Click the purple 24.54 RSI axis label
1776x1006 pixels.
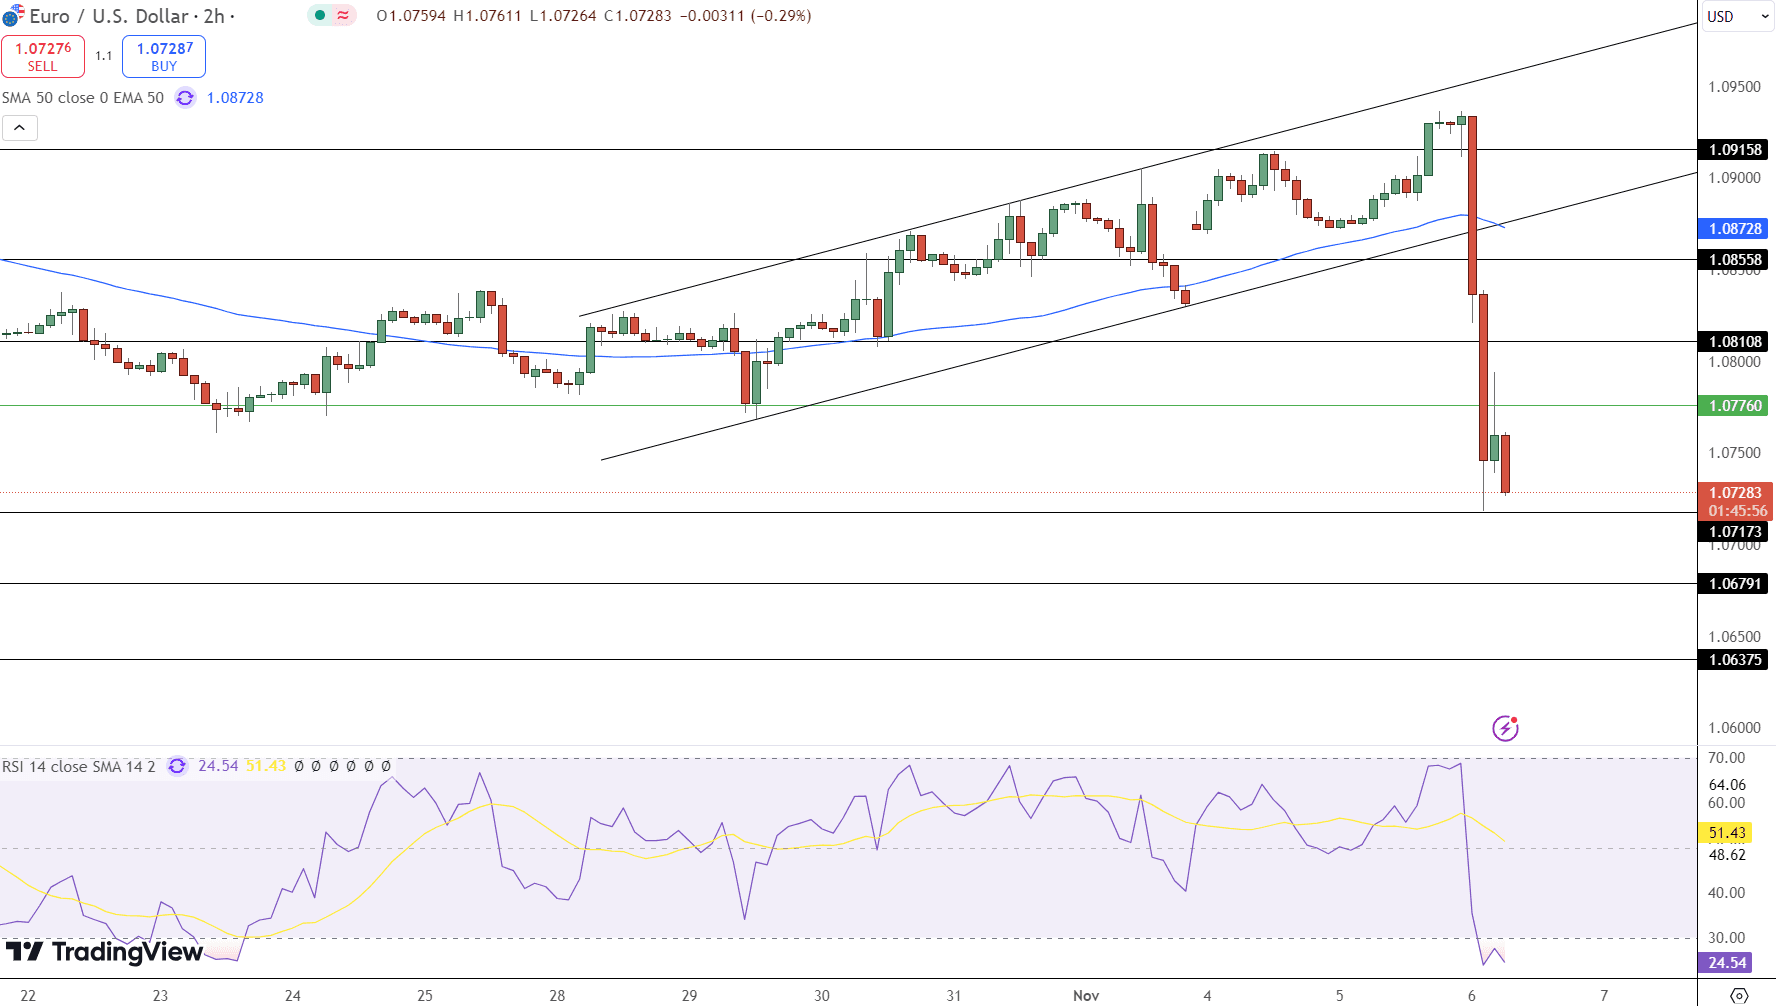point(1725,963)
